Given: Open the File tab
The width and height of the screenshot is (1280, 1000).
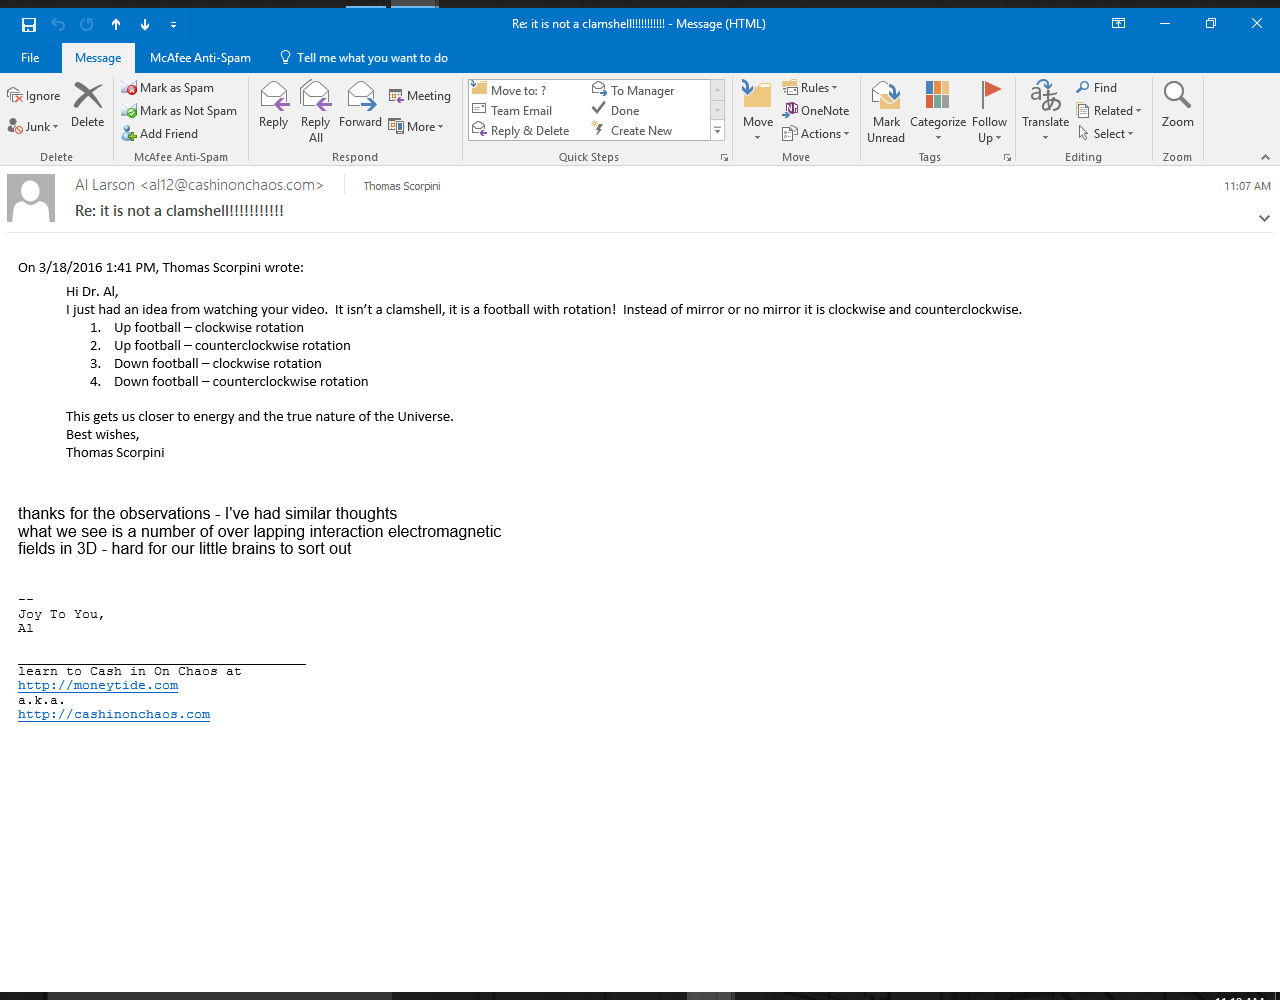Looking at the screenshot, I should 30,58.
